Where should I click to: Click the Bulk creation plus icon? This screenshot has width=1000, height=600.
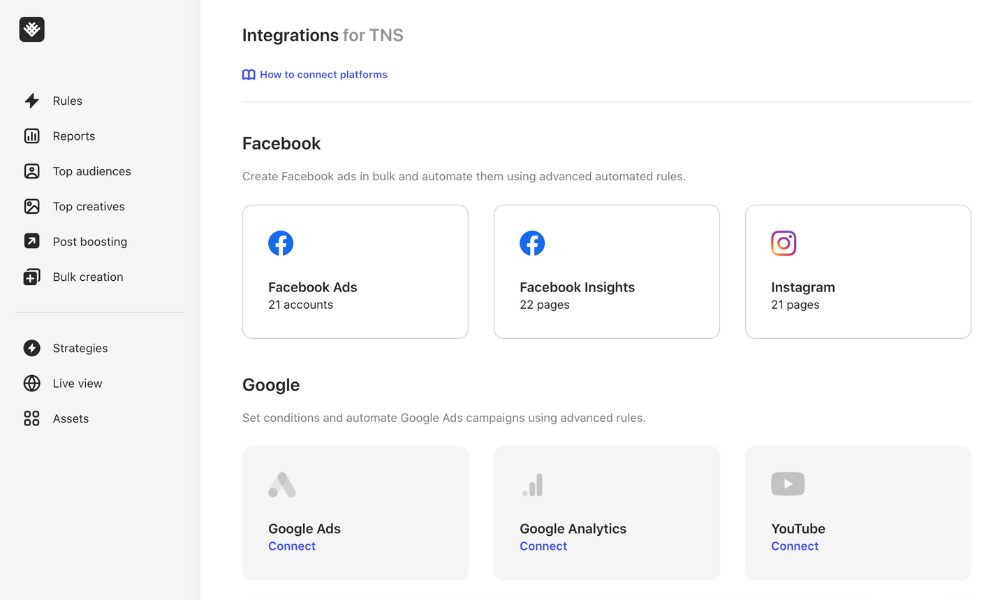[32, 277]
